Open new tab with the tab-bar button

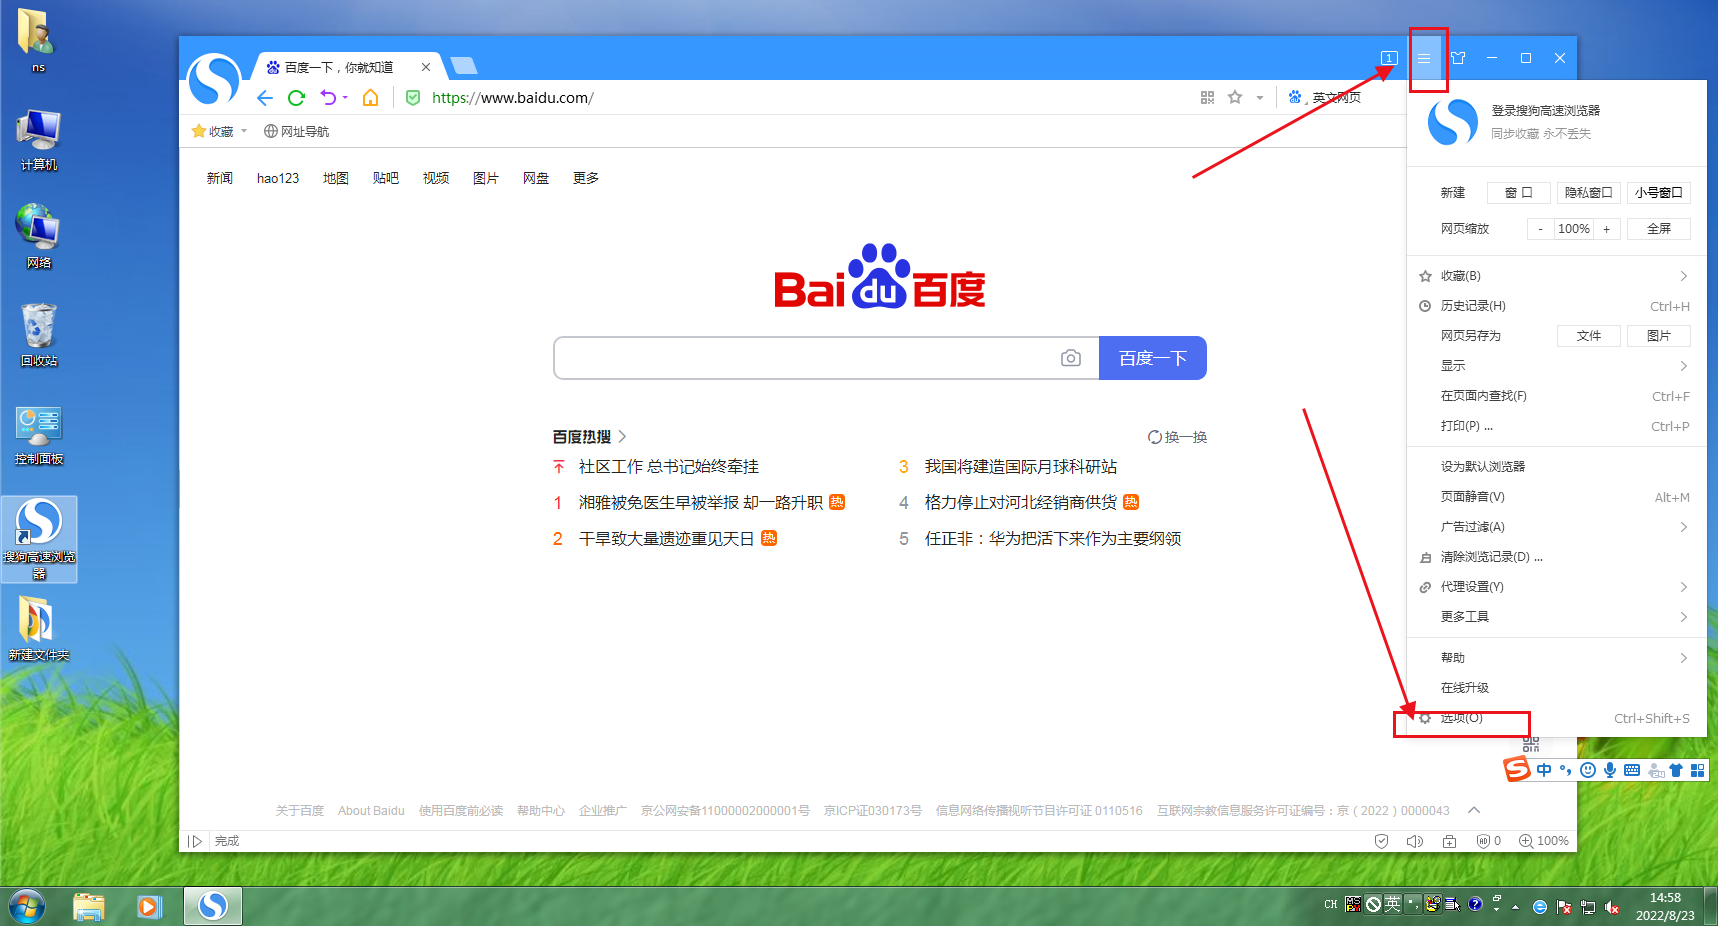click(x=464, y=66)
